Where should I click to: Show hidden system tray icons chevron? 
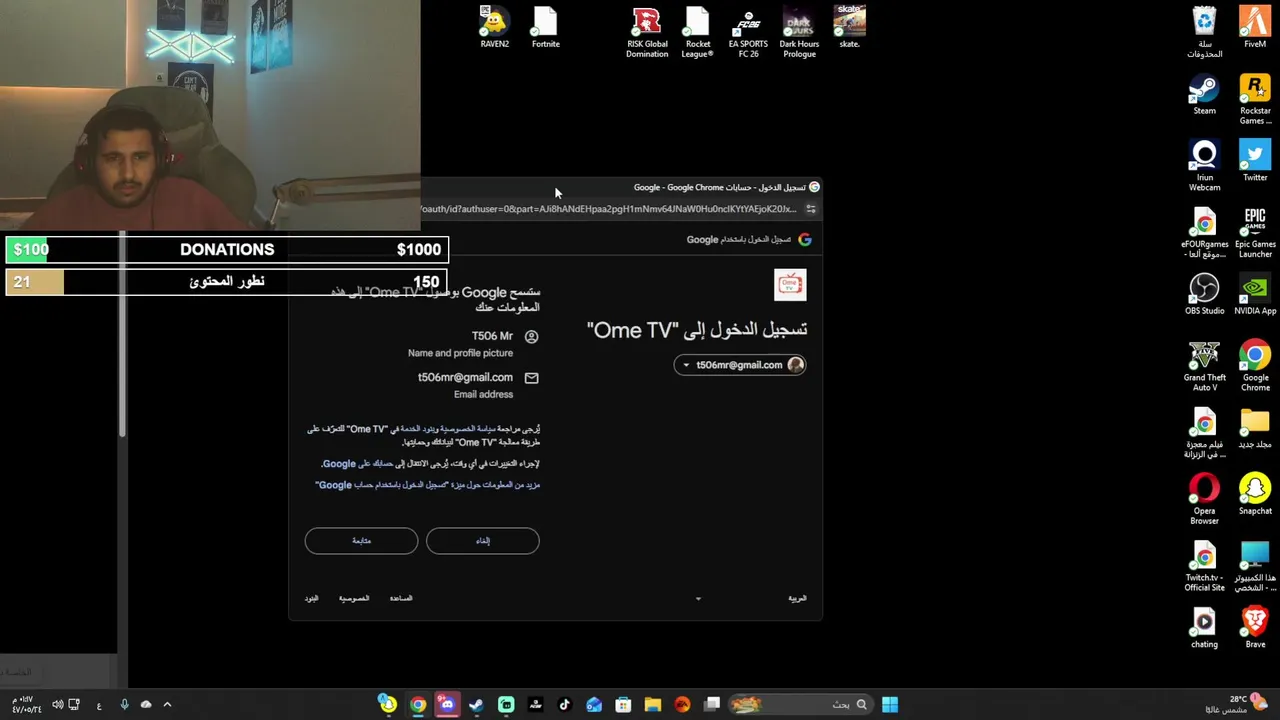click(167, 705)
